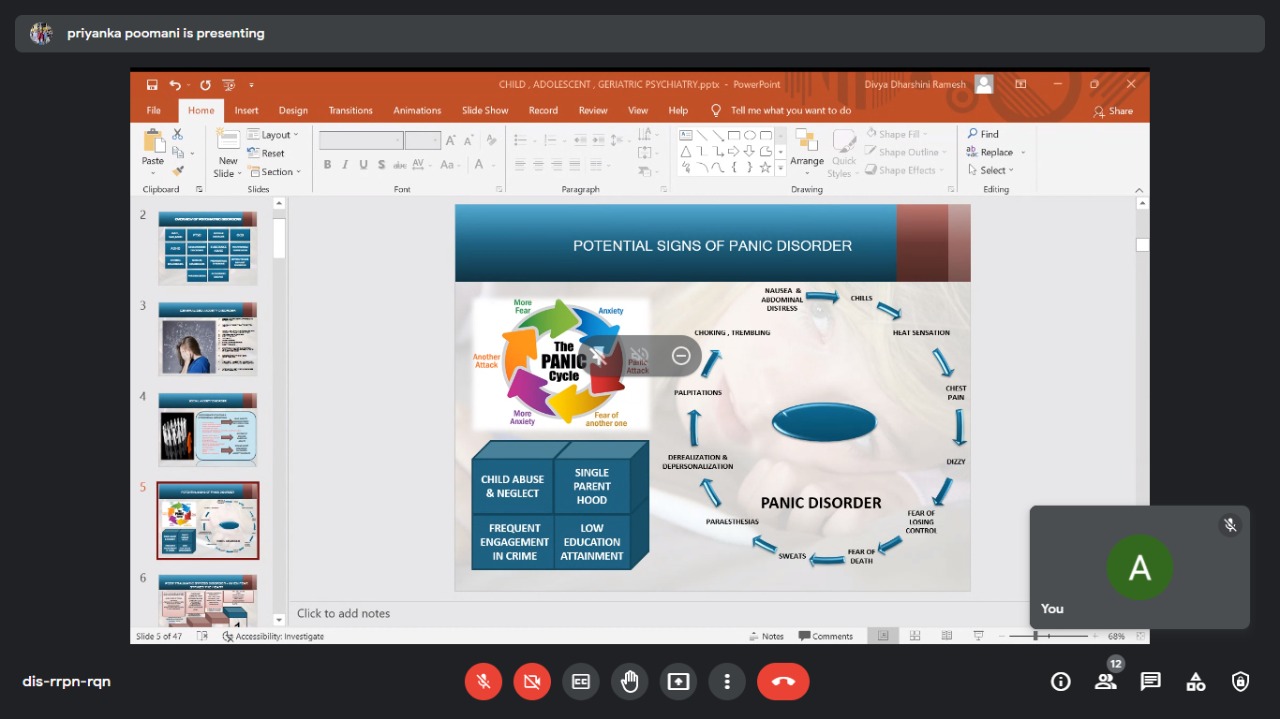Switch to the Review ribbon tab
Screen dimensions: 1280x719
tap(593, 111)
